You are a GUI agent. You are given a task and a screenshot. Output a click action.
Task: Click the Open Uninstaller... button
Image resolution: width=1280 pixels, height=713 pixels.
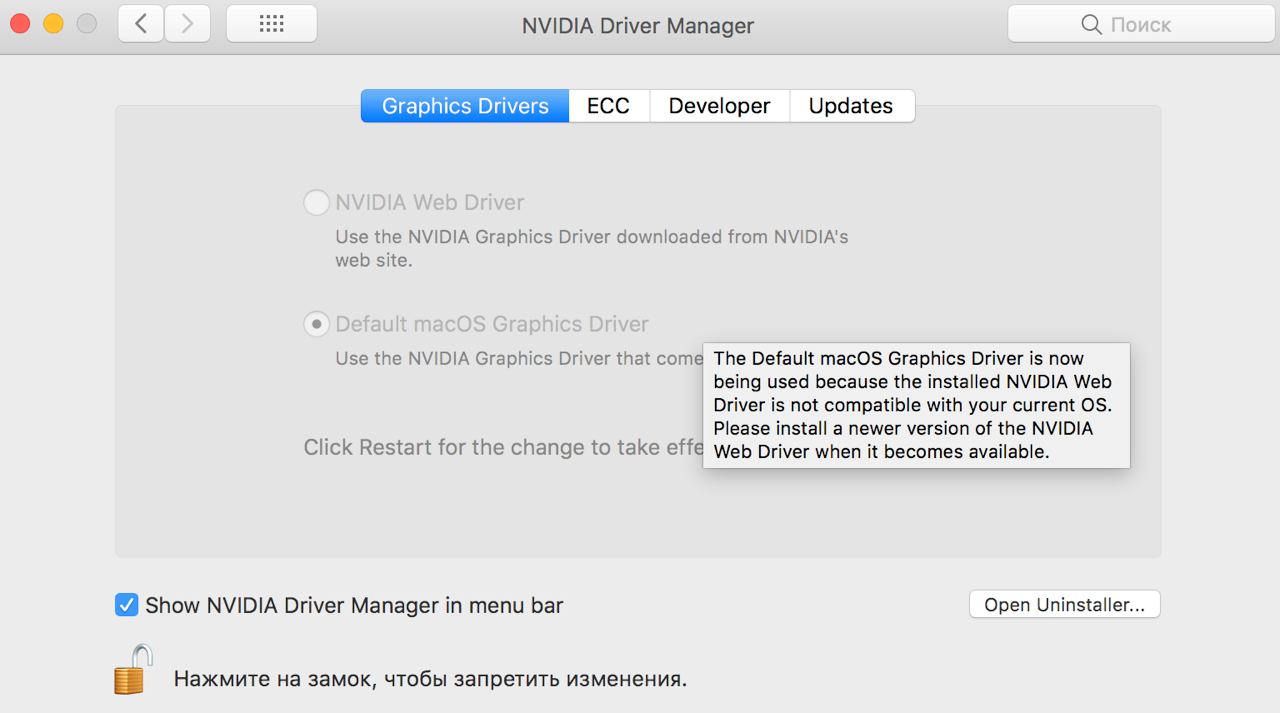point(1064,604)
